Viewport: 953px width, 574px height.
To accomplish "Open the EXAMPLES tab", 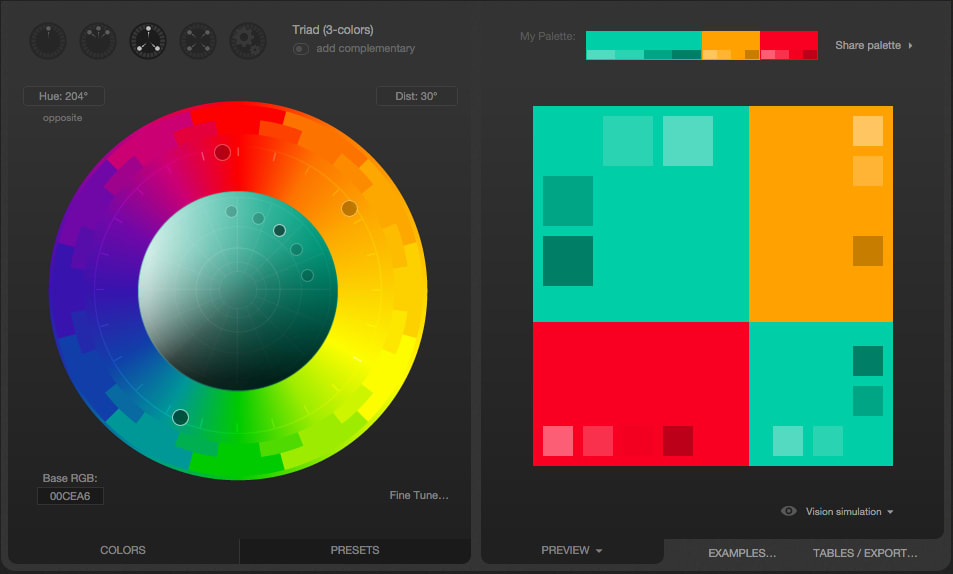I will pos(741,553).
